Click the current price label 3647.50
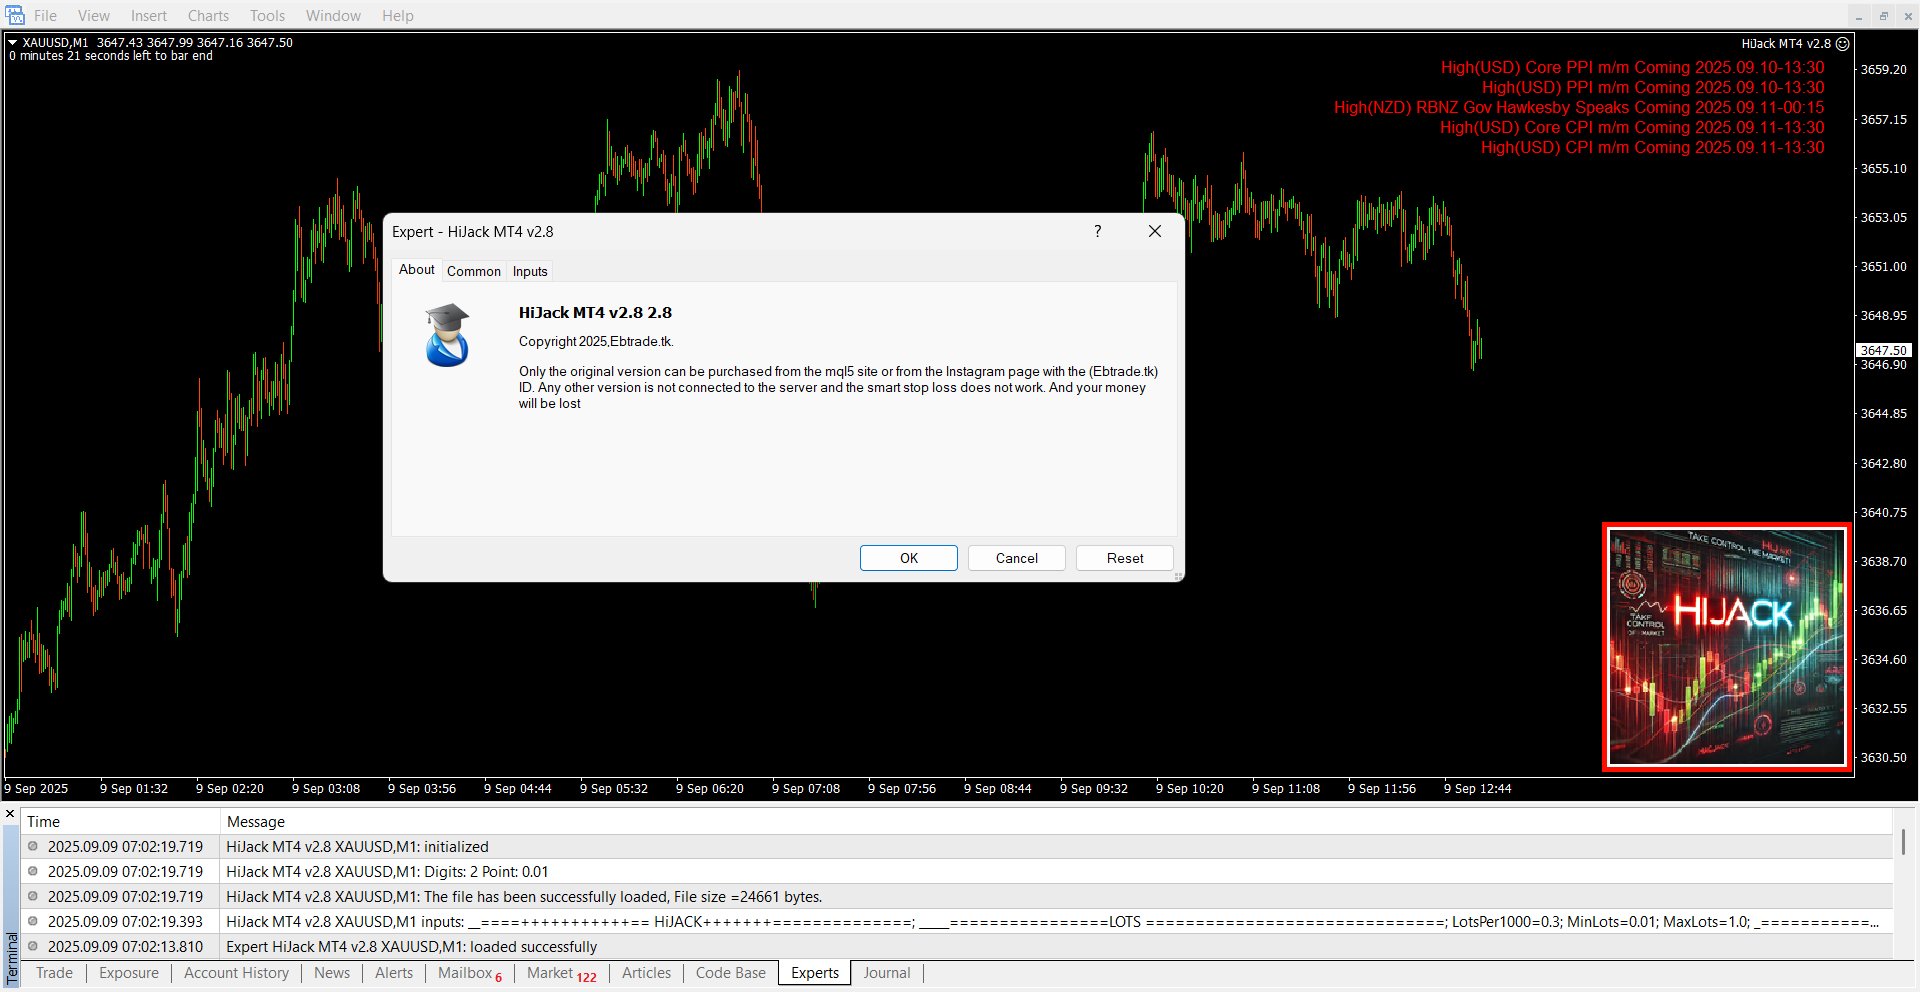Image resolution: width=1920 pixels, height=992 pixels. pos(1884,350)
